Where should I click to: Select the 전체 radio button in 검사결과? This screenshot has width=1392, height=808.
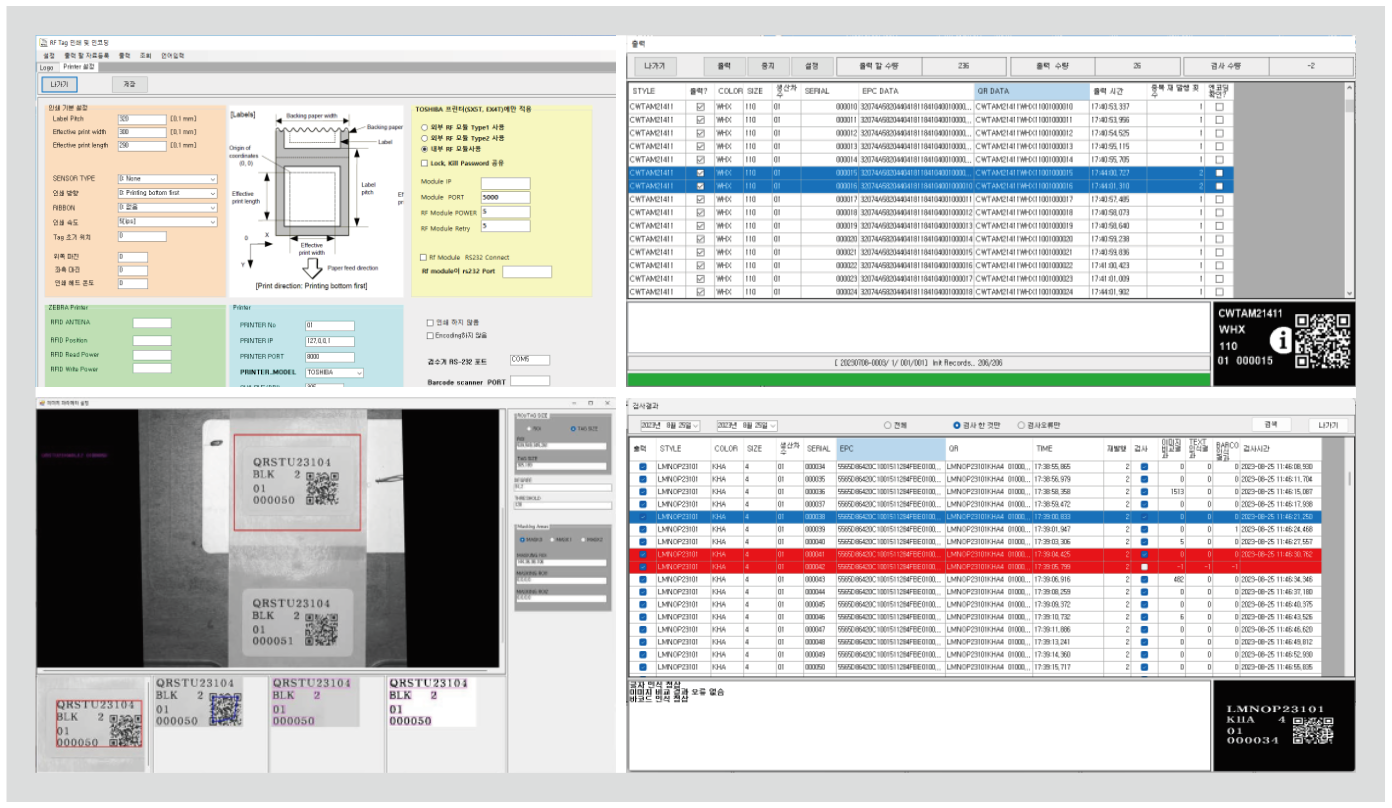888,425
